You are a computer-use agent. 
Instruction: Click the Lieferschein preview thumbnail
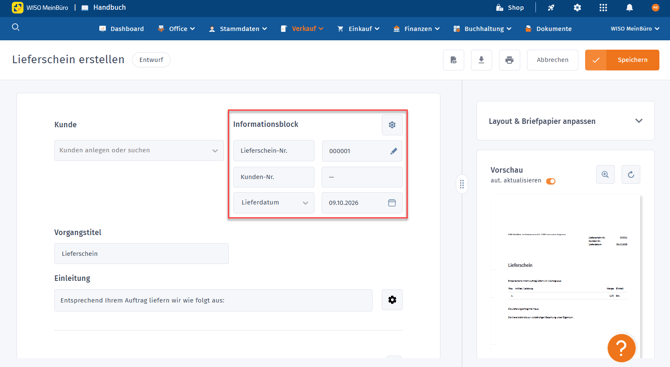[566, 276]
